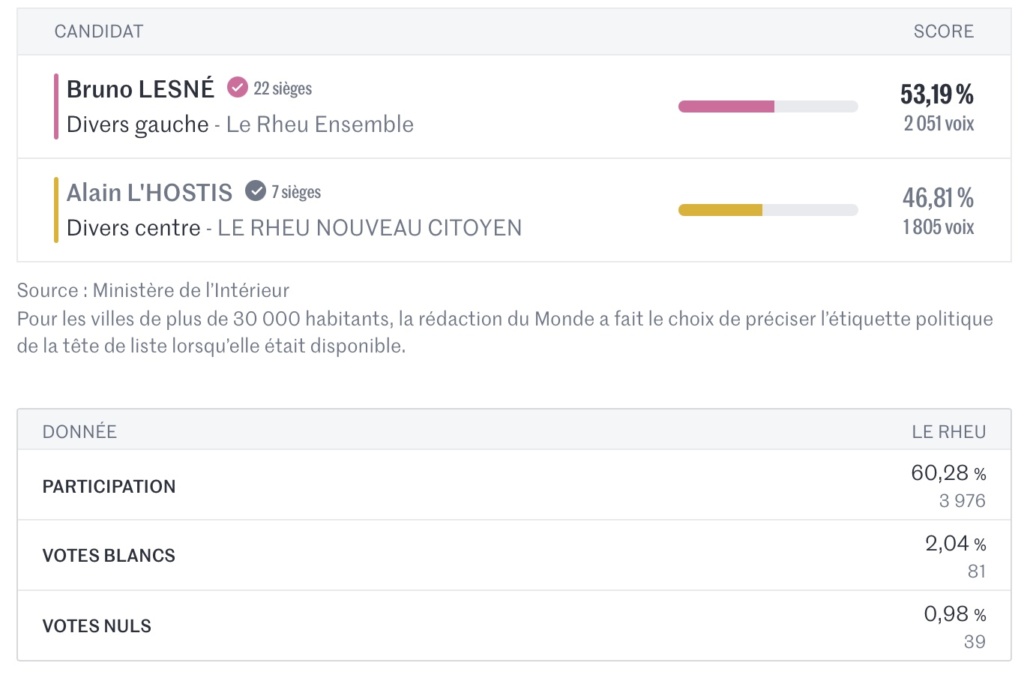Click the VOTES NULS row label

[97, 626]
